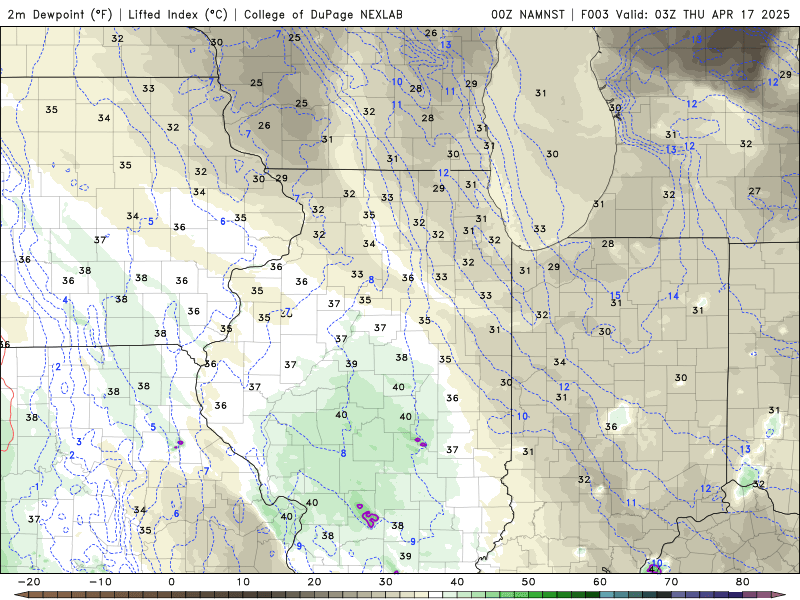Click the '-20' color scale label
This screenshot has height=600, width=800.
[x=29, y=582]
